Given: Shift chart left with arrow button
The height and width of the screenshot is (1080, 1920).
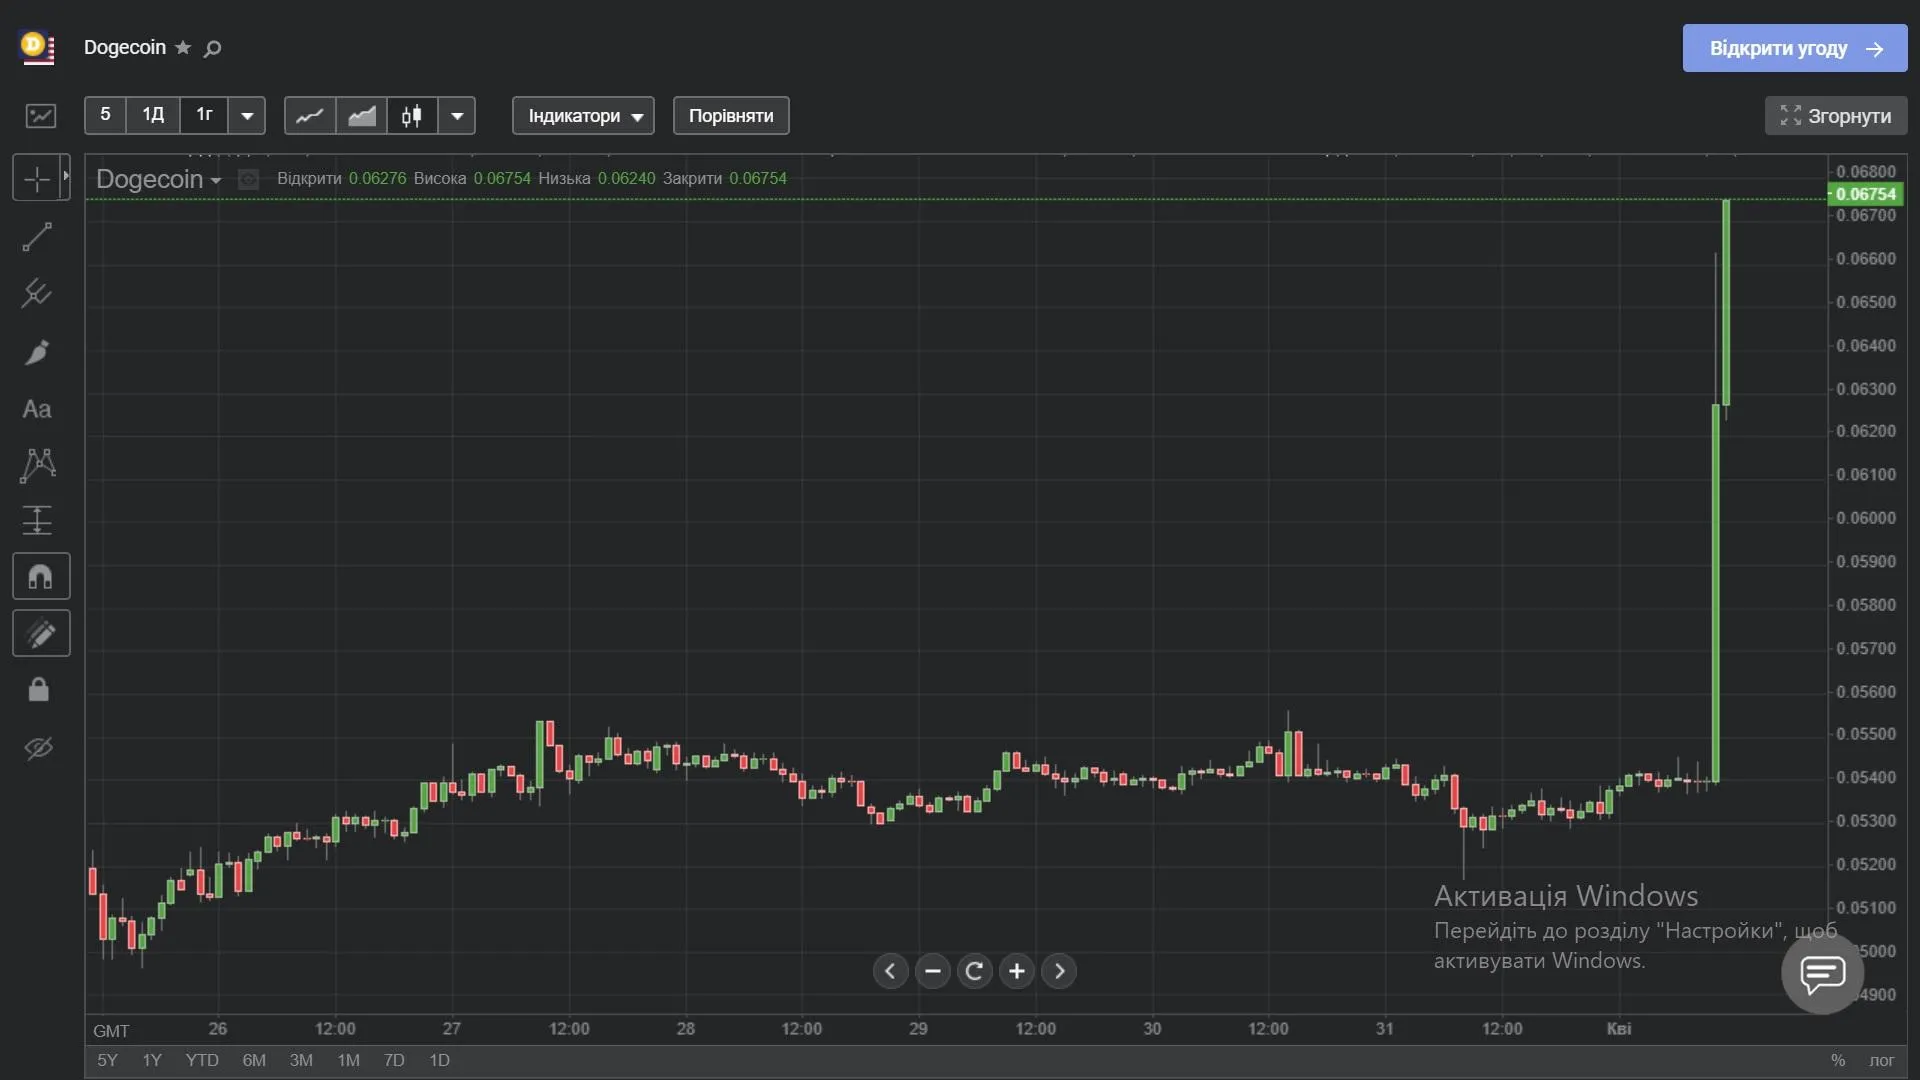Looking at the screenshot, I should coord(890,971).
